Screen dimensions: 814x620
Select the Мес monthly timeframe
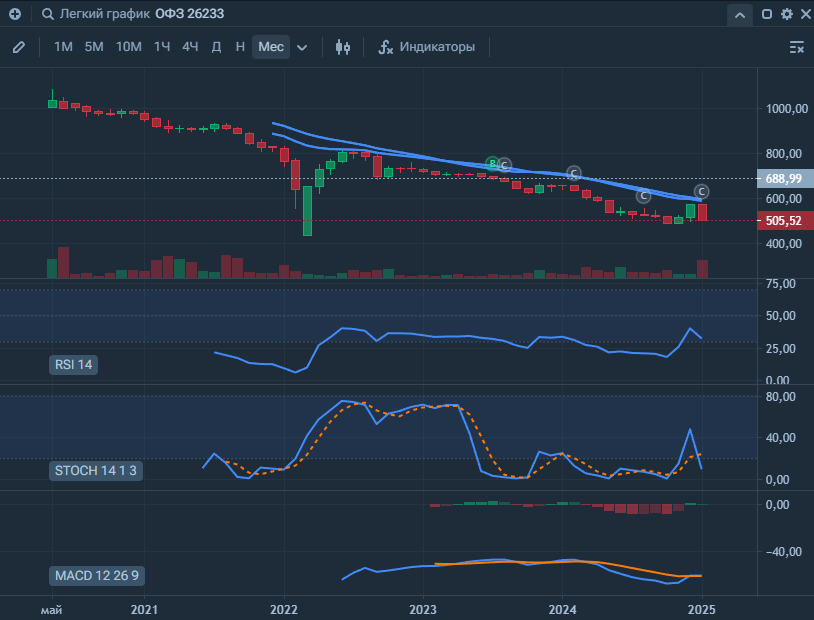tap(271, 47)
